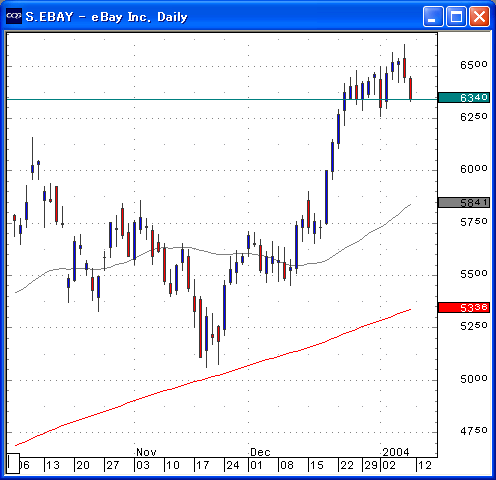The height and width of the screenshot is (480, 496).
Task: Click the time axis scroll box at far left
Action: point(13,463)
